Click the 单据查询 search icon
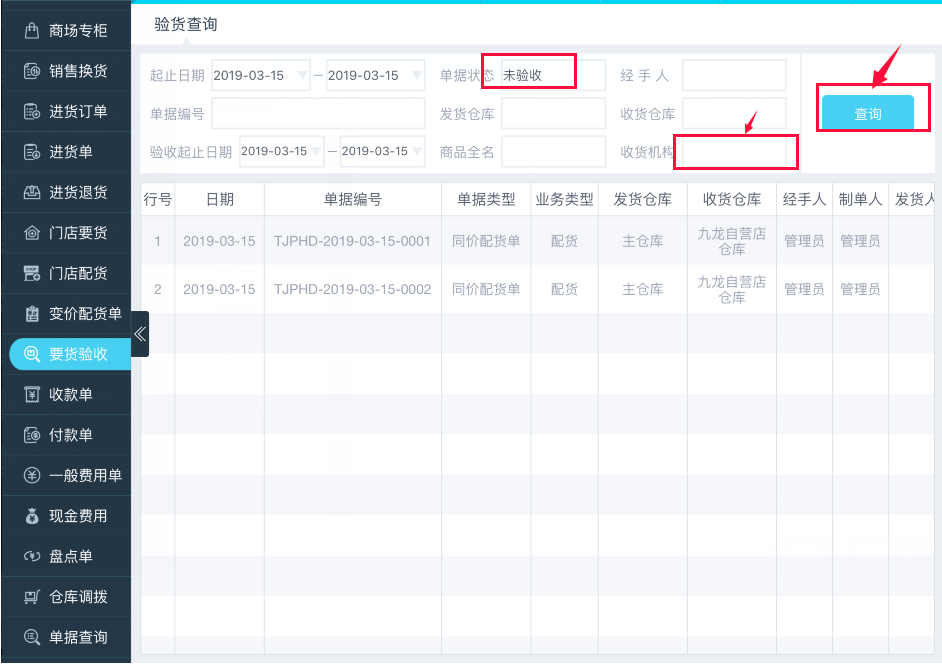The width and height of the screenshot is (942, 665). (x=32, y=637)
